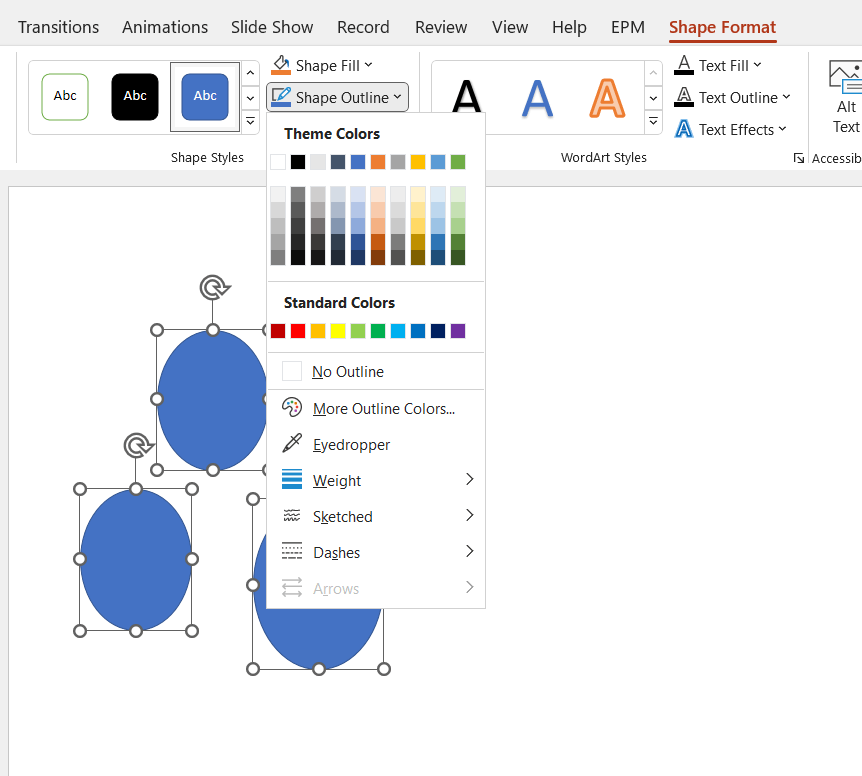Click the bottom-left resize handle of lower right ellipse
The height and width of the screenshot is (776, 862).
point(253,669)
